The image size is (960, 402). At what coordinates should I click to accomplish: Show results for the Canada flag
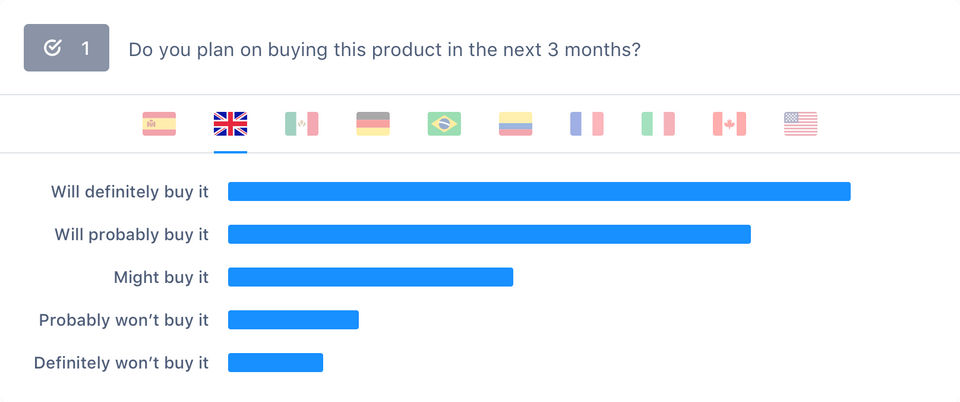coord(730,124)
